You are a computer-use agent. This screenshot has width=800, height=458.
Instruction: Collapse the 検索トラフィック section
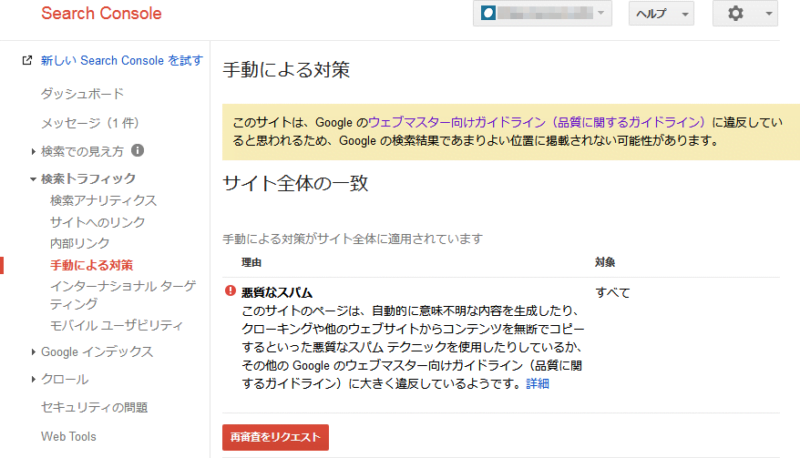click(87, 179)
